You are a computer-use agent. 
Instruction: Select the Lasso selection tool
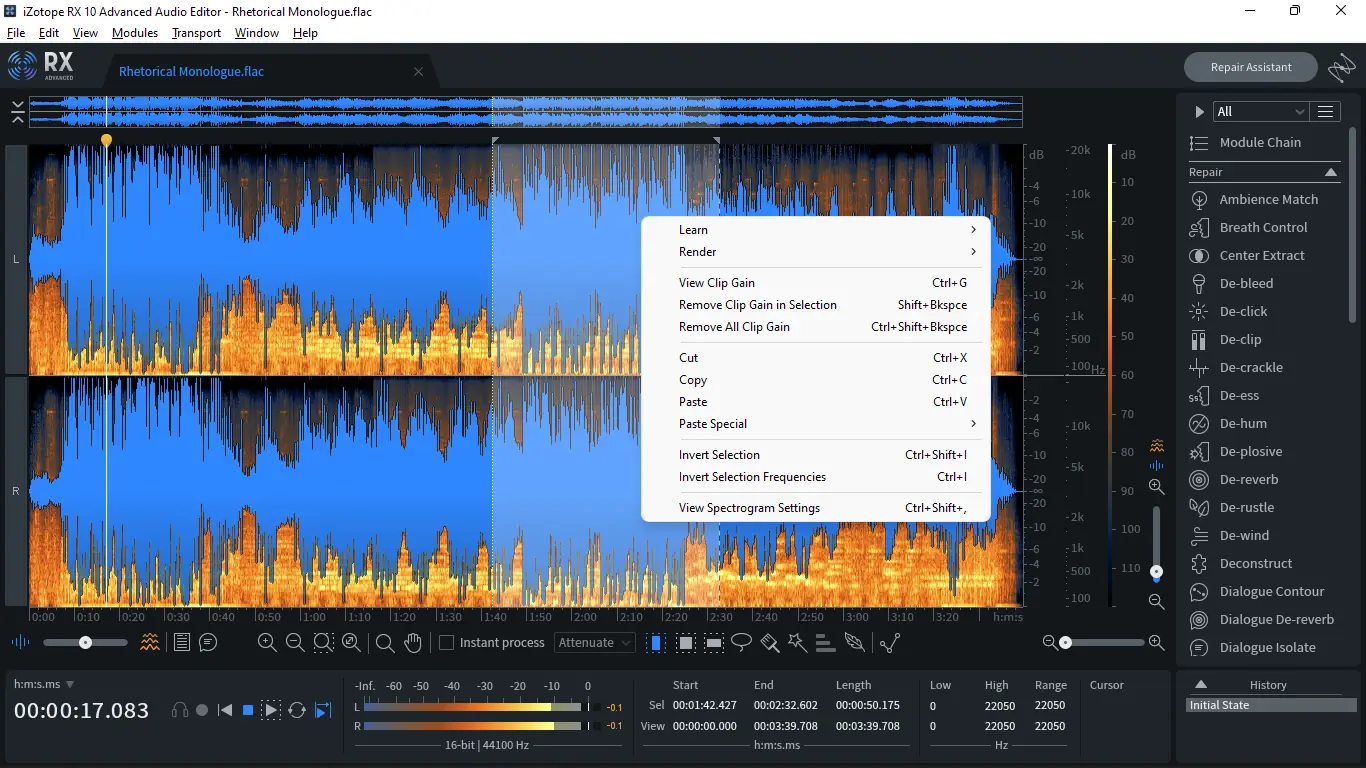pos(741,643)
